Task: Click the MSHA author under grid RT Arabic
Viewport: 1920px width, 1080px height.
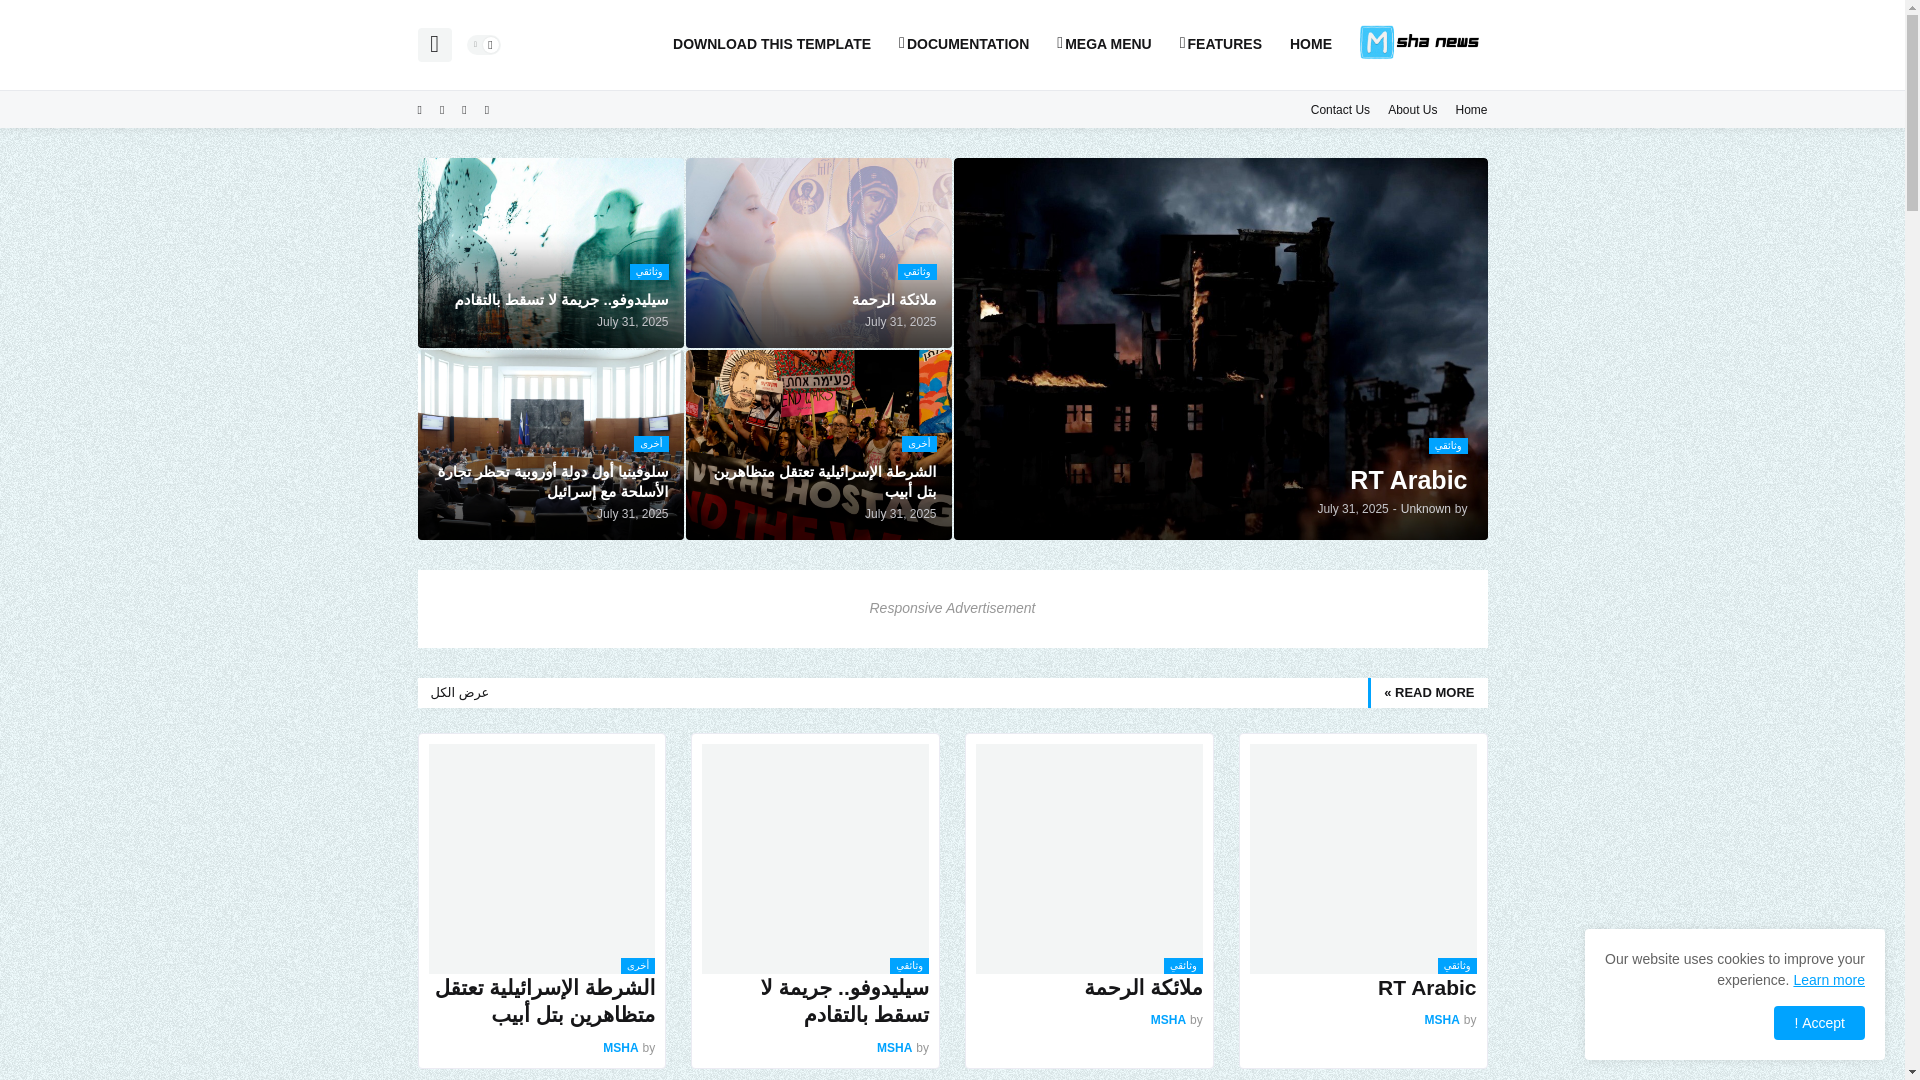Action: click(1441, 1020)
